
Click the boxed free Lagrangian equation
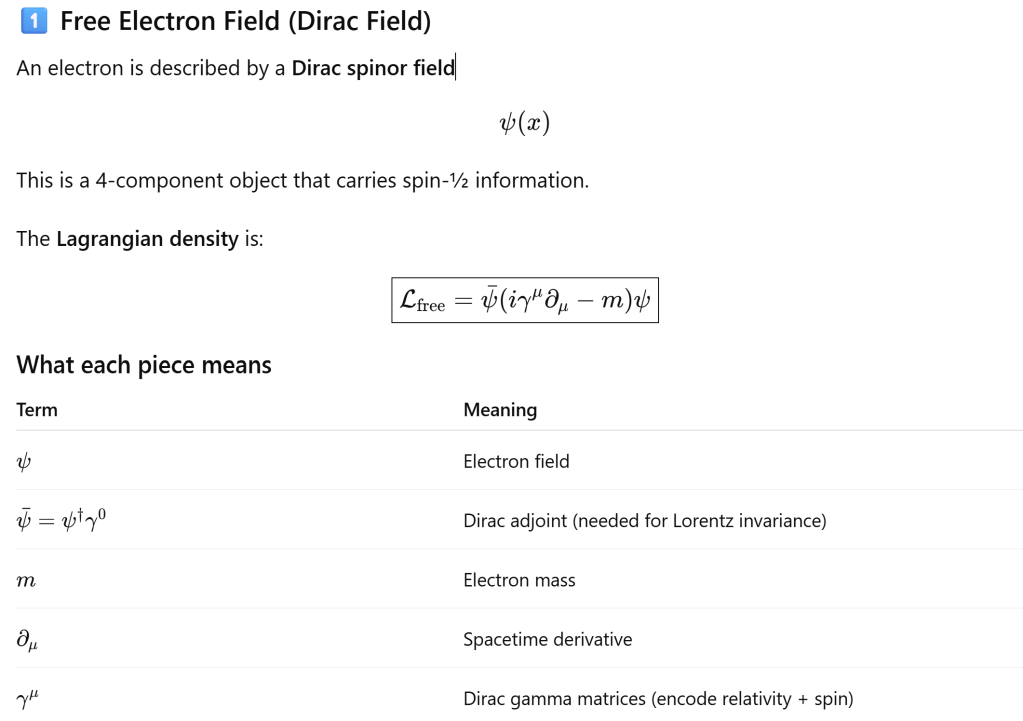coord(524,300)
